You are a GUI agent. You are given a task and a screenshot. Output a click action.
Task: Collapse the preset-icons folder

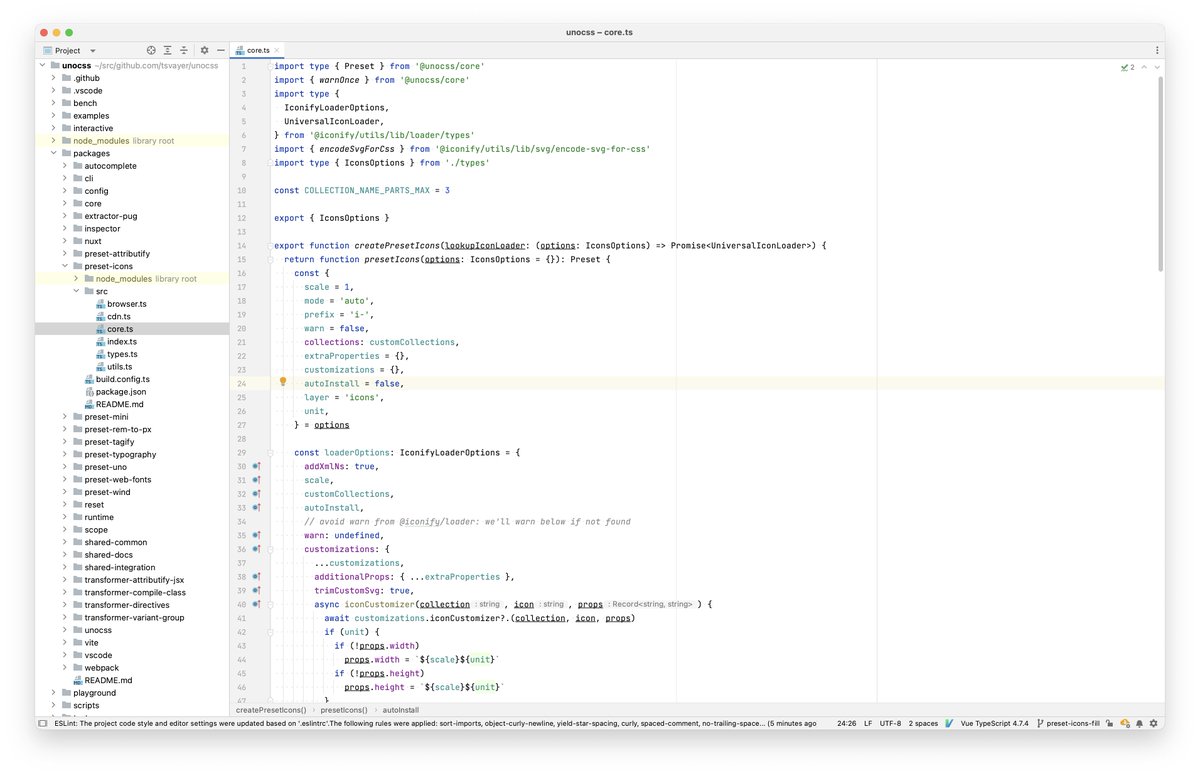tap(65, 266)
